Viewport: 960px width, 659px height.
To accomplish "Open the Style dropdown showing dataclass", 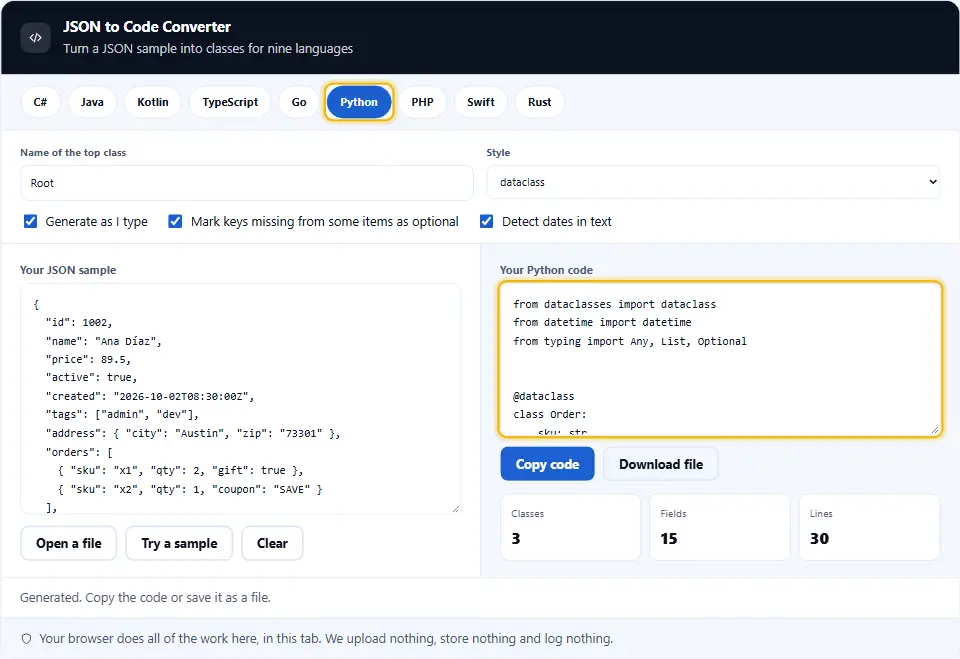I will pos(713,182).
